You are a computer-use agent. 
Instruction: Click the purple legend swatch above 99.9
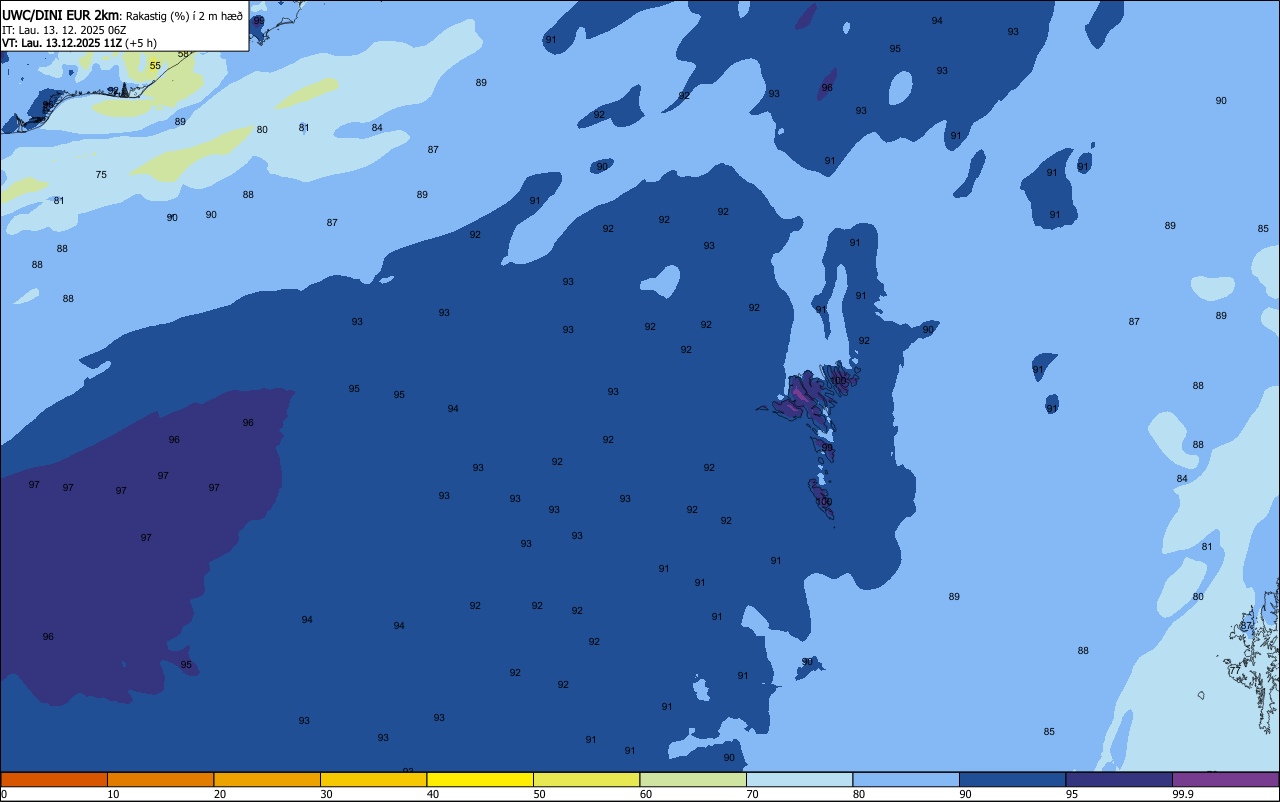(1225, 779)
